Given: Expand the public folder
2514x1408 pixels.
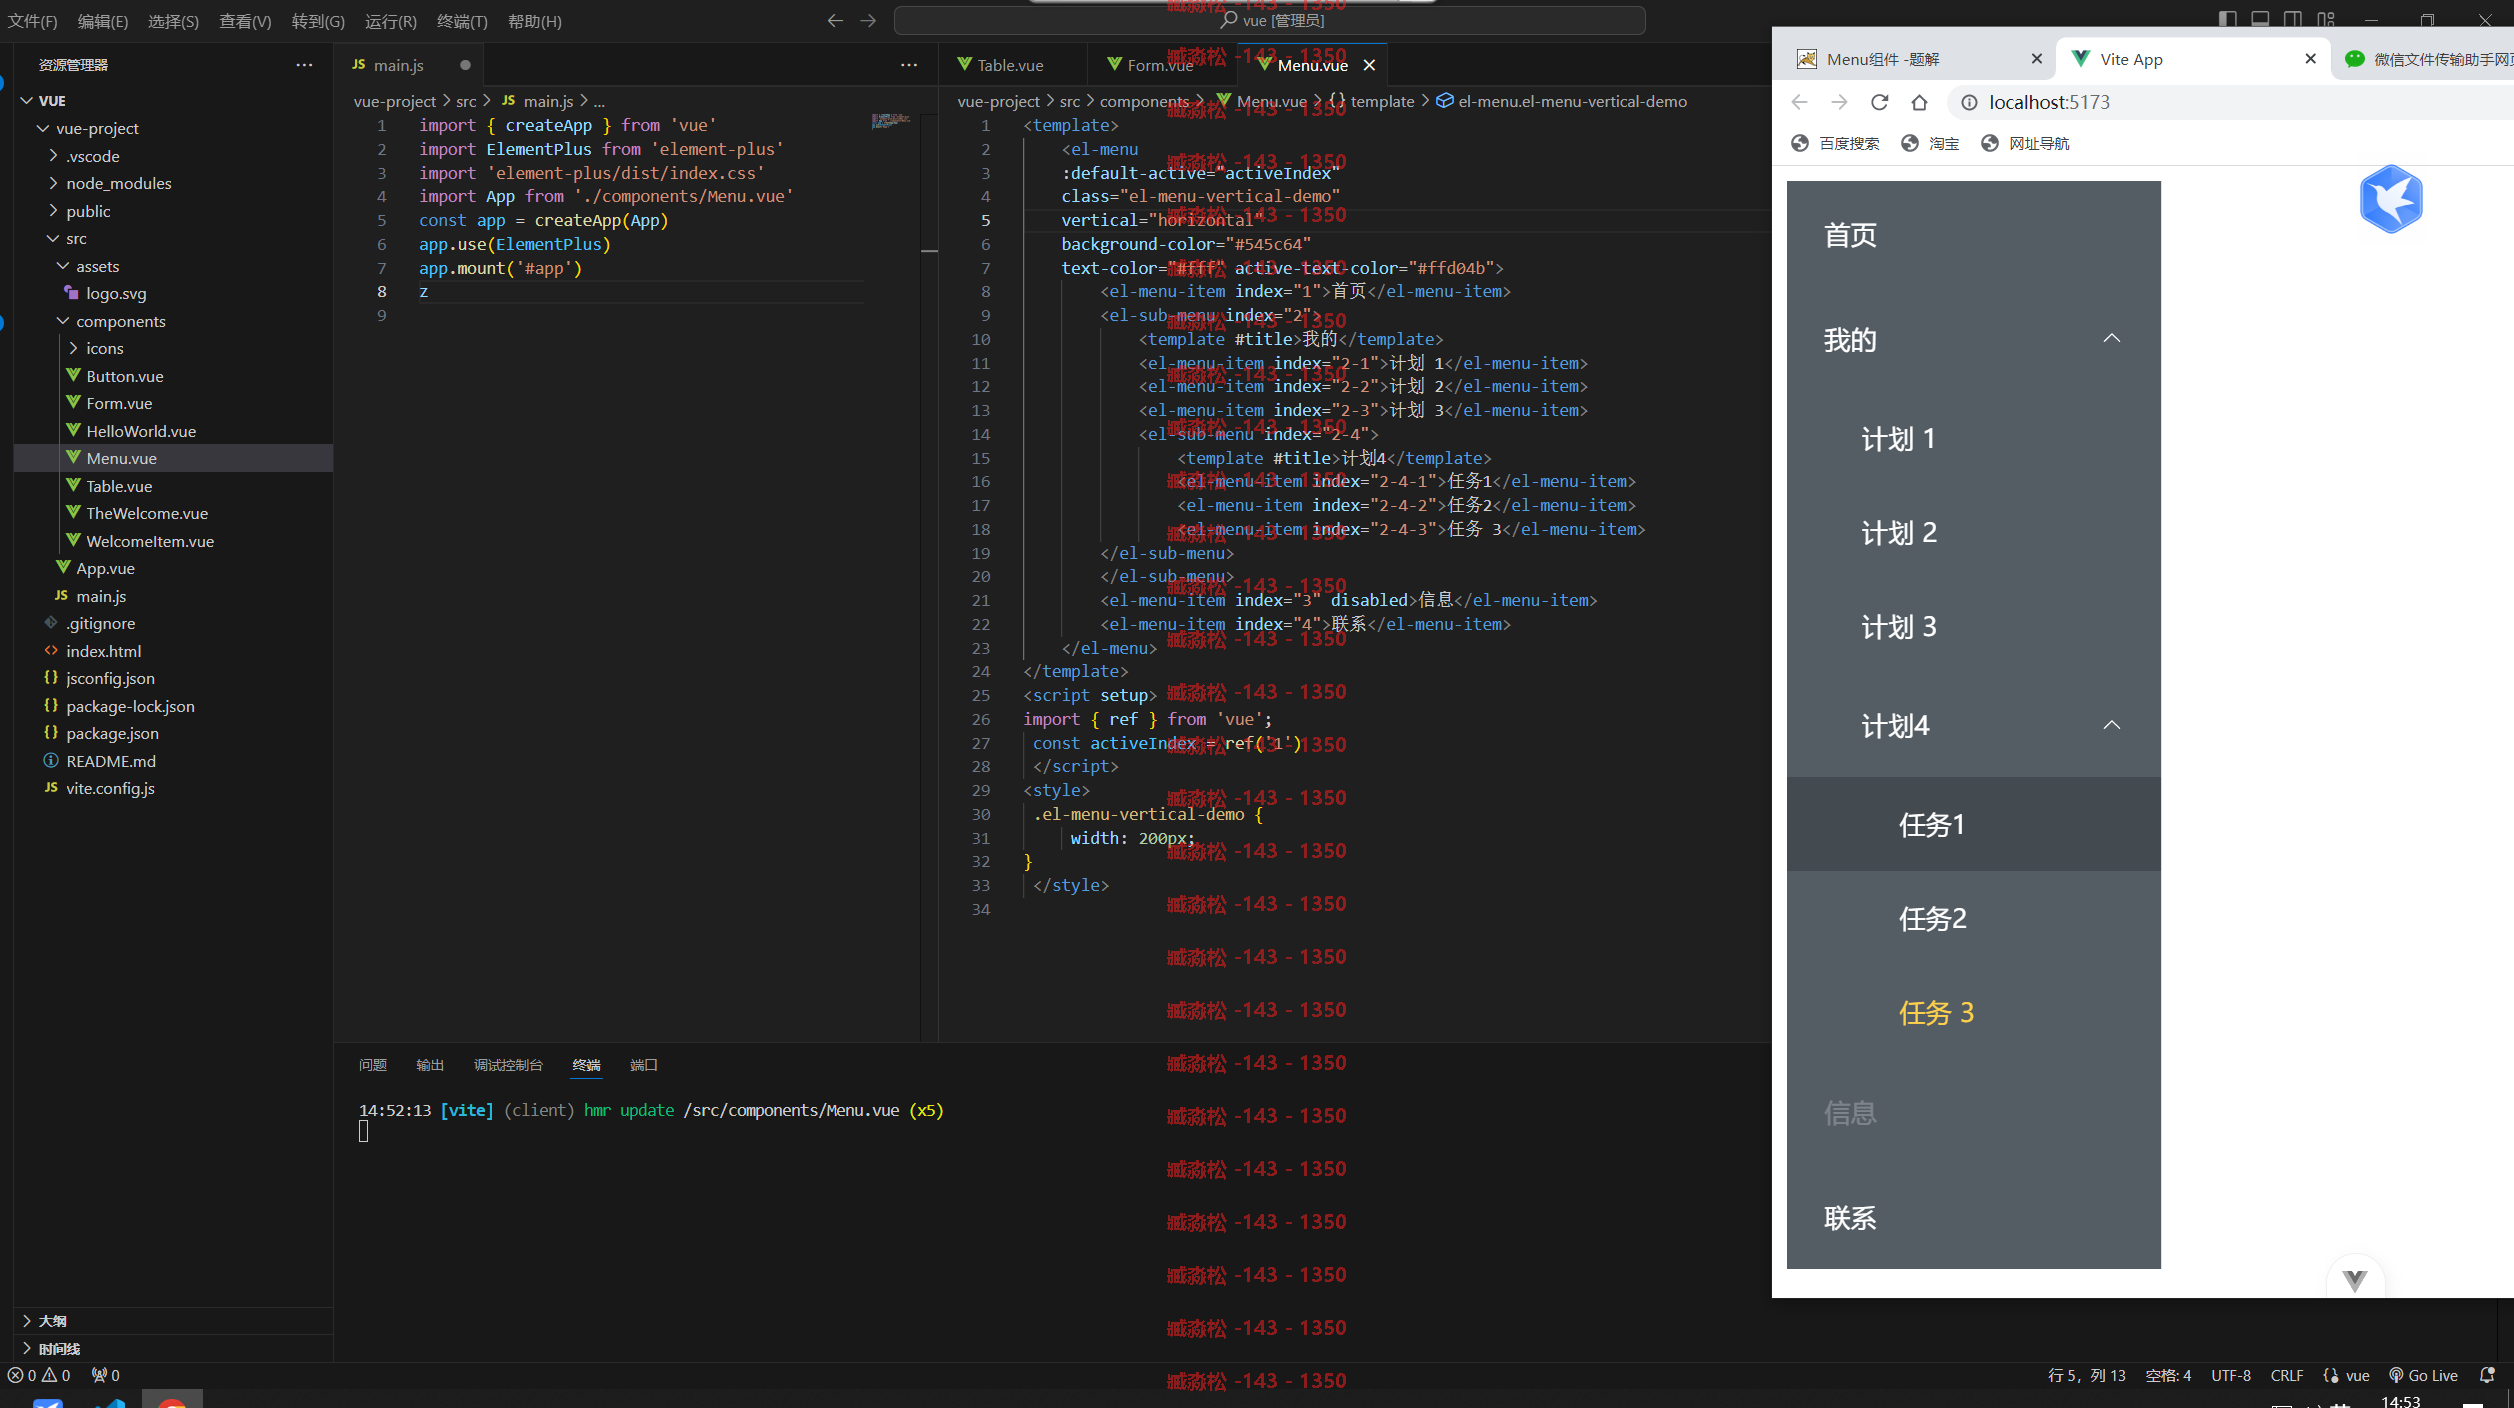Looking at the screenshot, I should [x=53, y=211].
